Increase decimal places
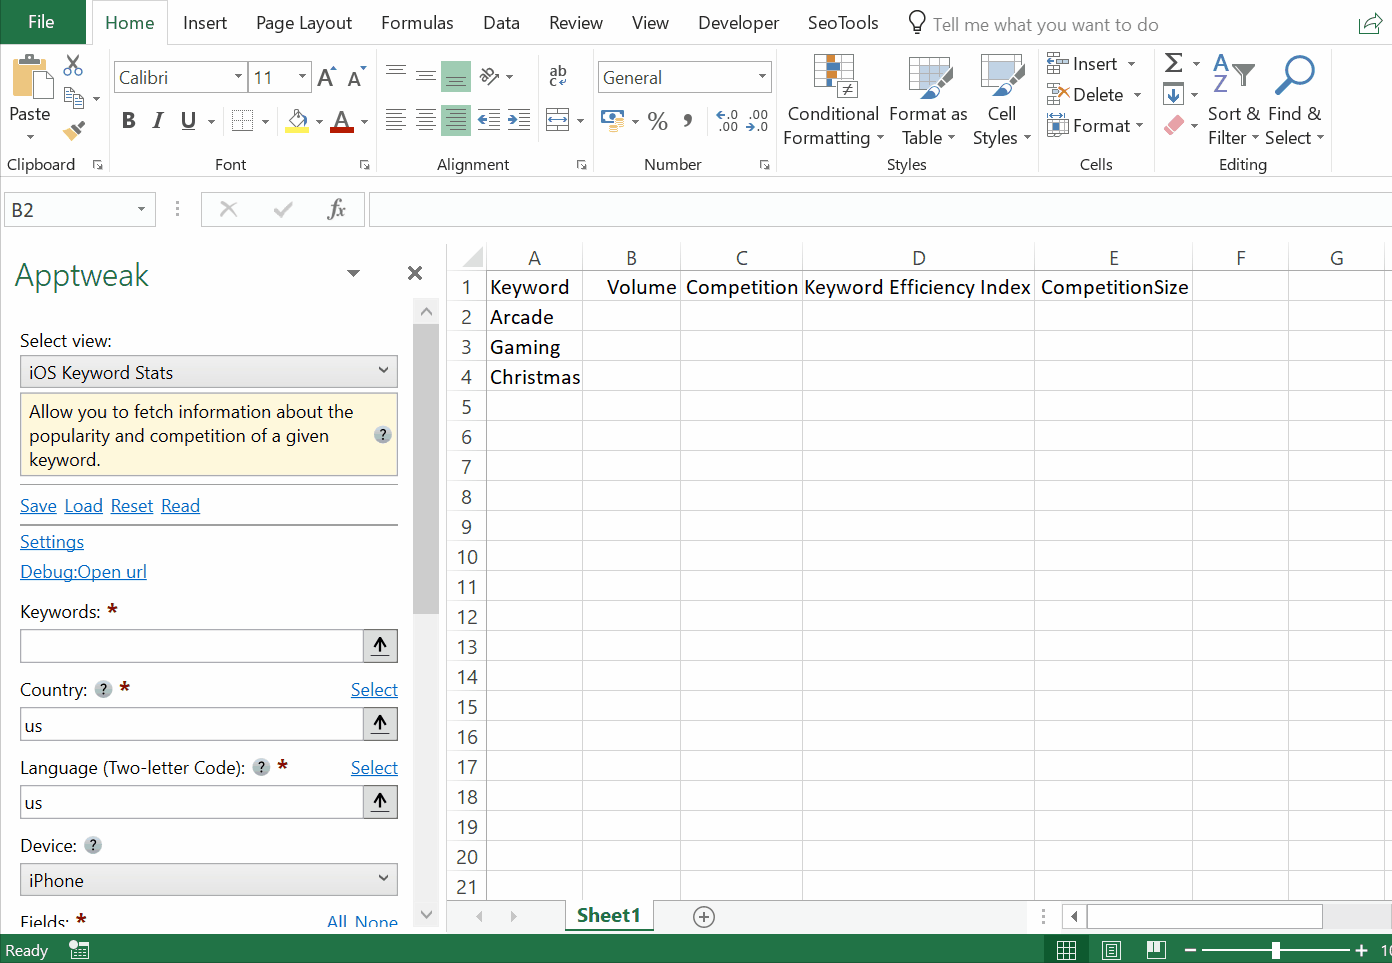Image resolution: width=1392 pixels, height=963 pixels. click(727, 121)
